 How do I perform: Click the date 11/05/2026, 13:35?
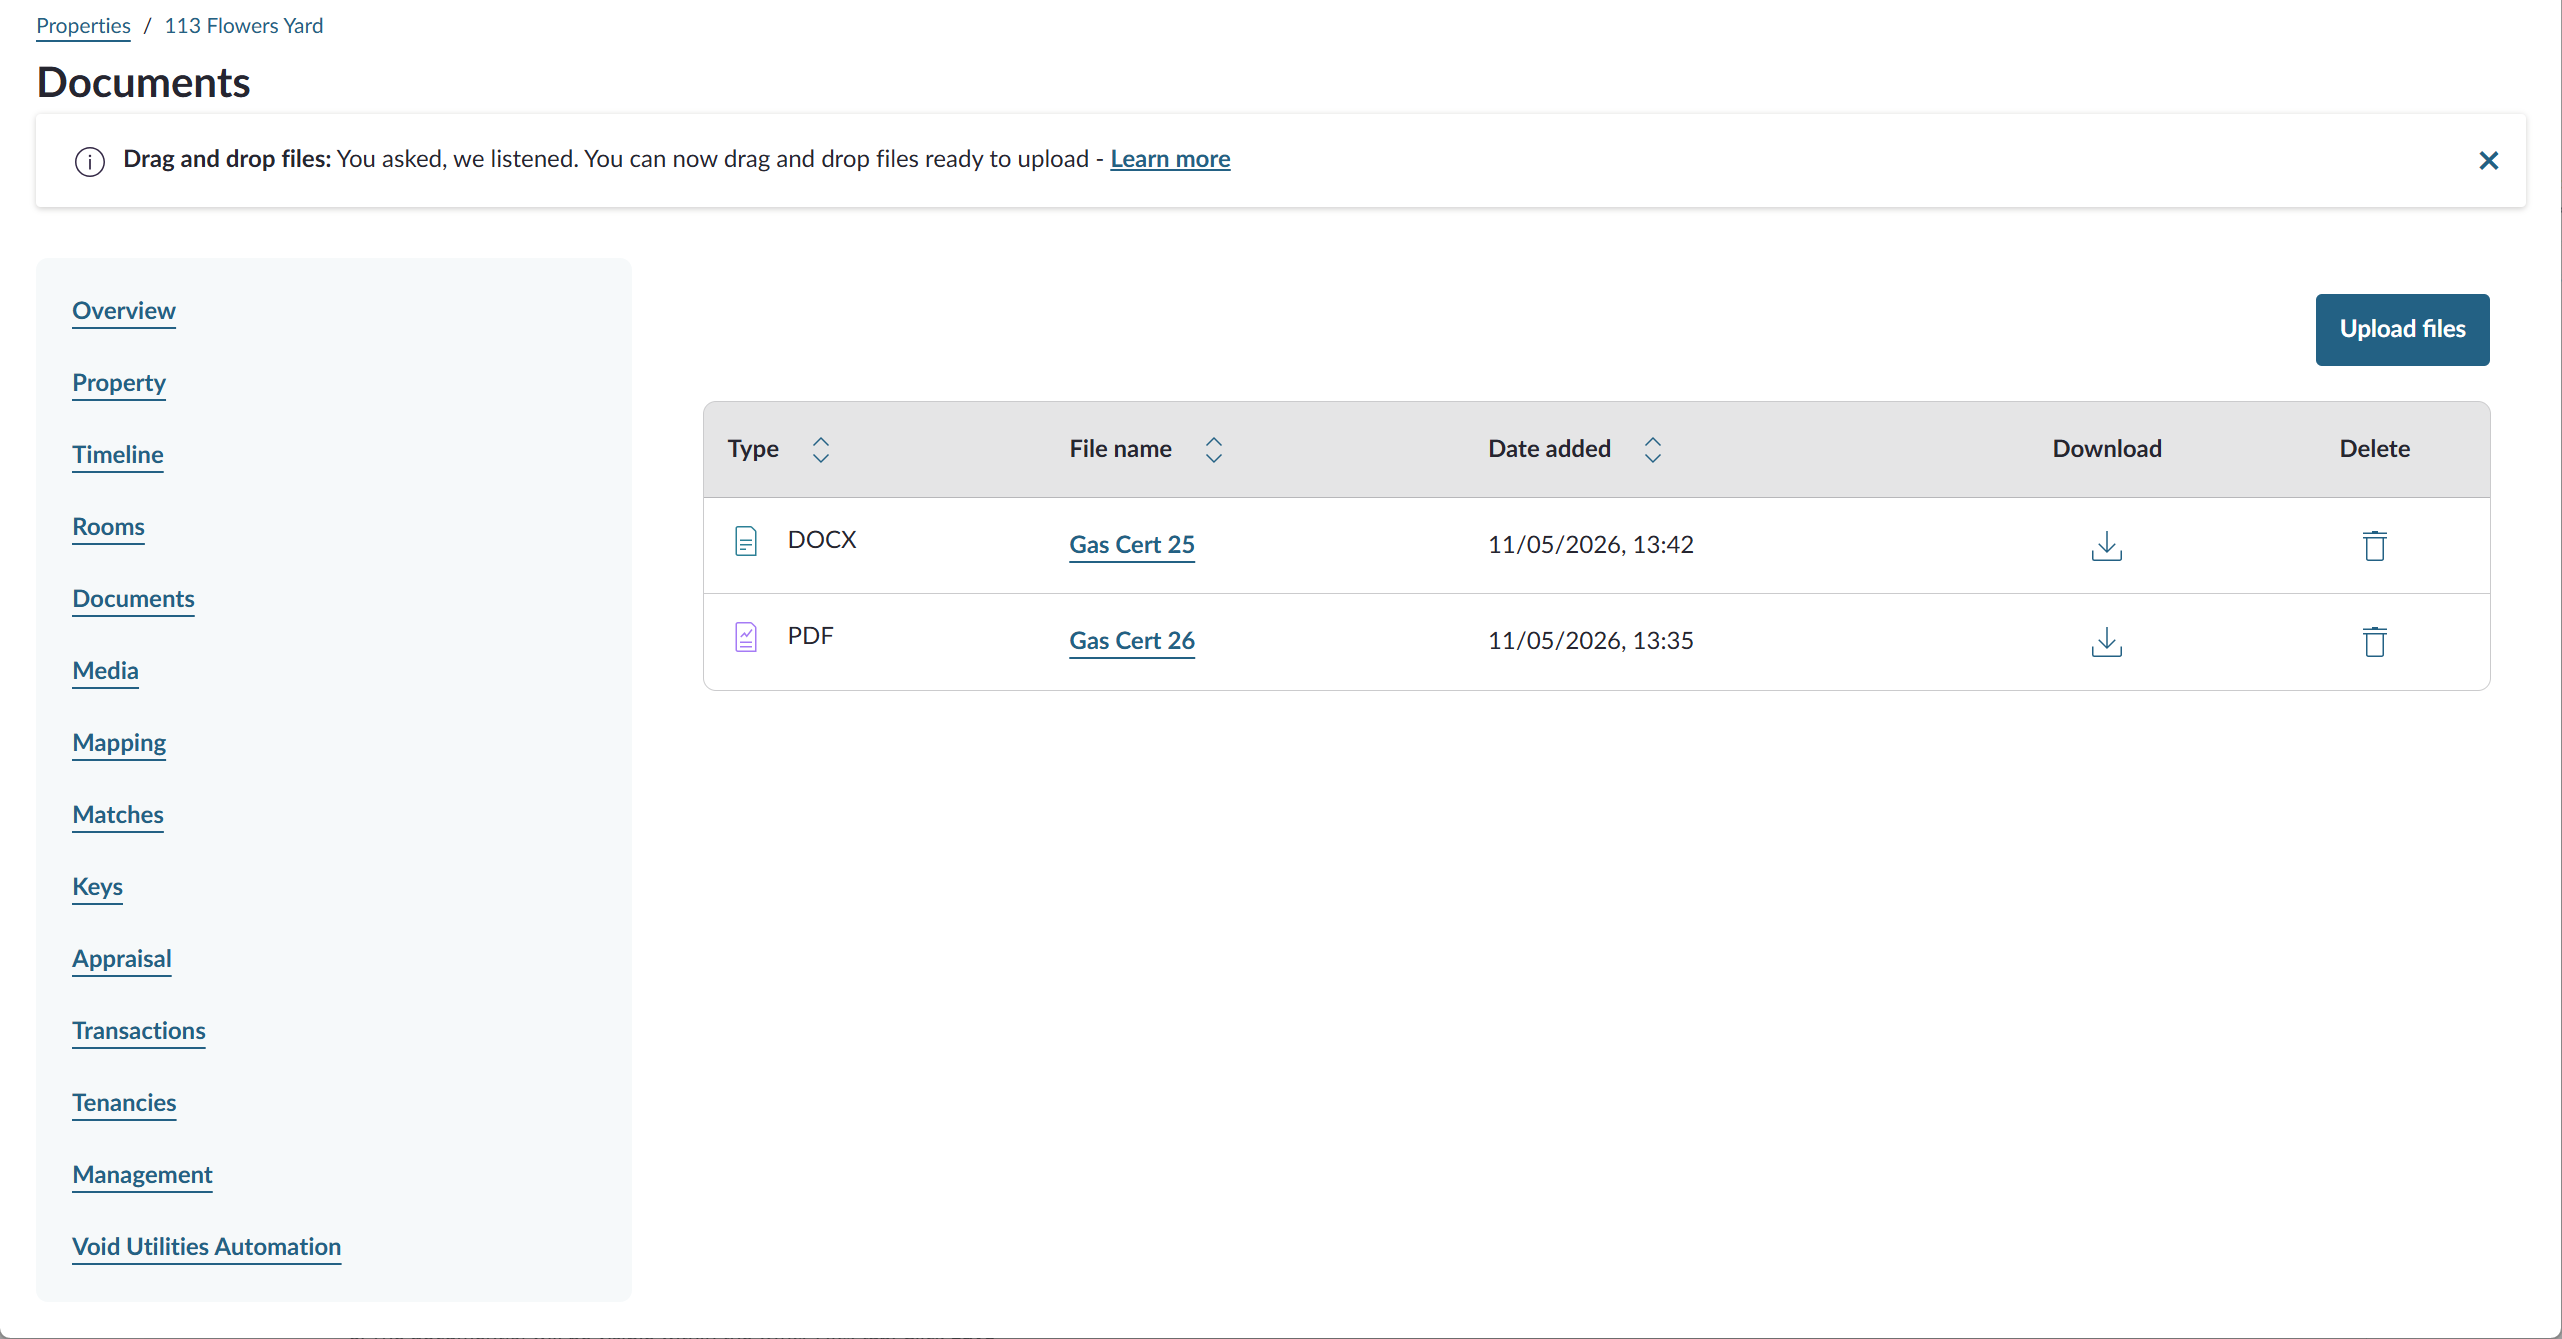[x=1590, y=641]
